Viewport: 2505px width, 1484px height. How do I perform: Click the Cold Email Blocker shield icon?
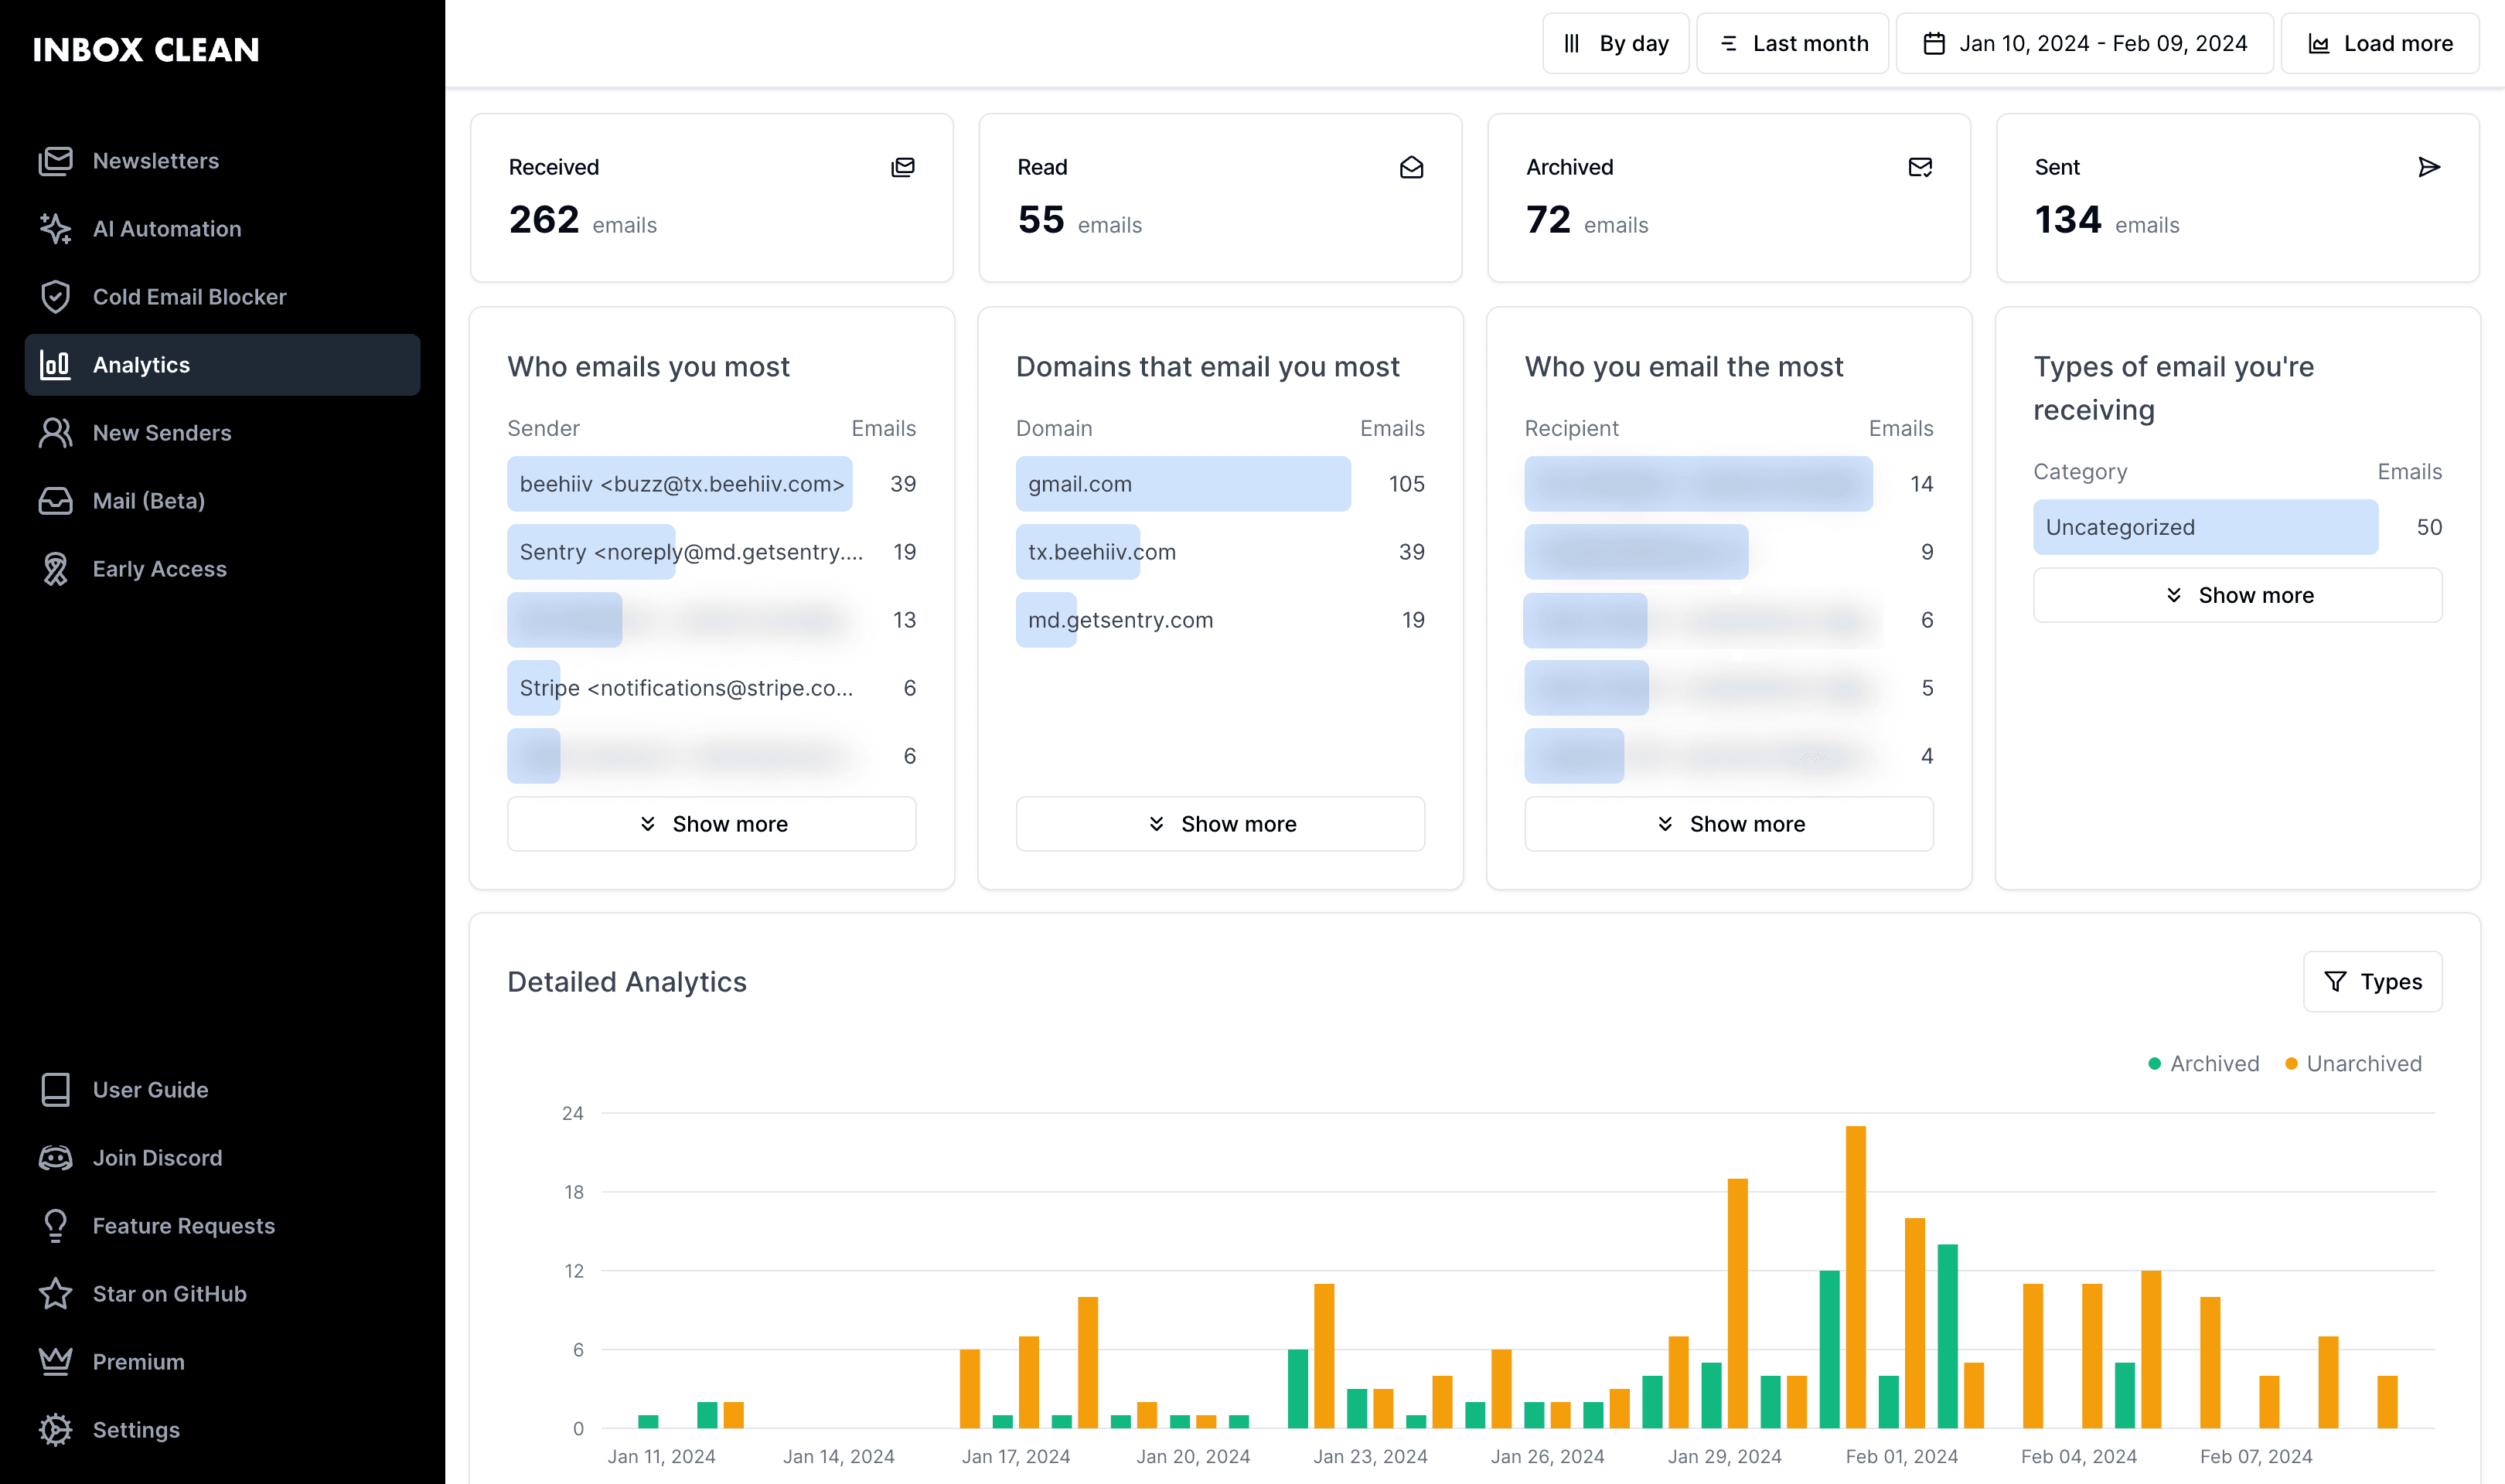point(56,297)
